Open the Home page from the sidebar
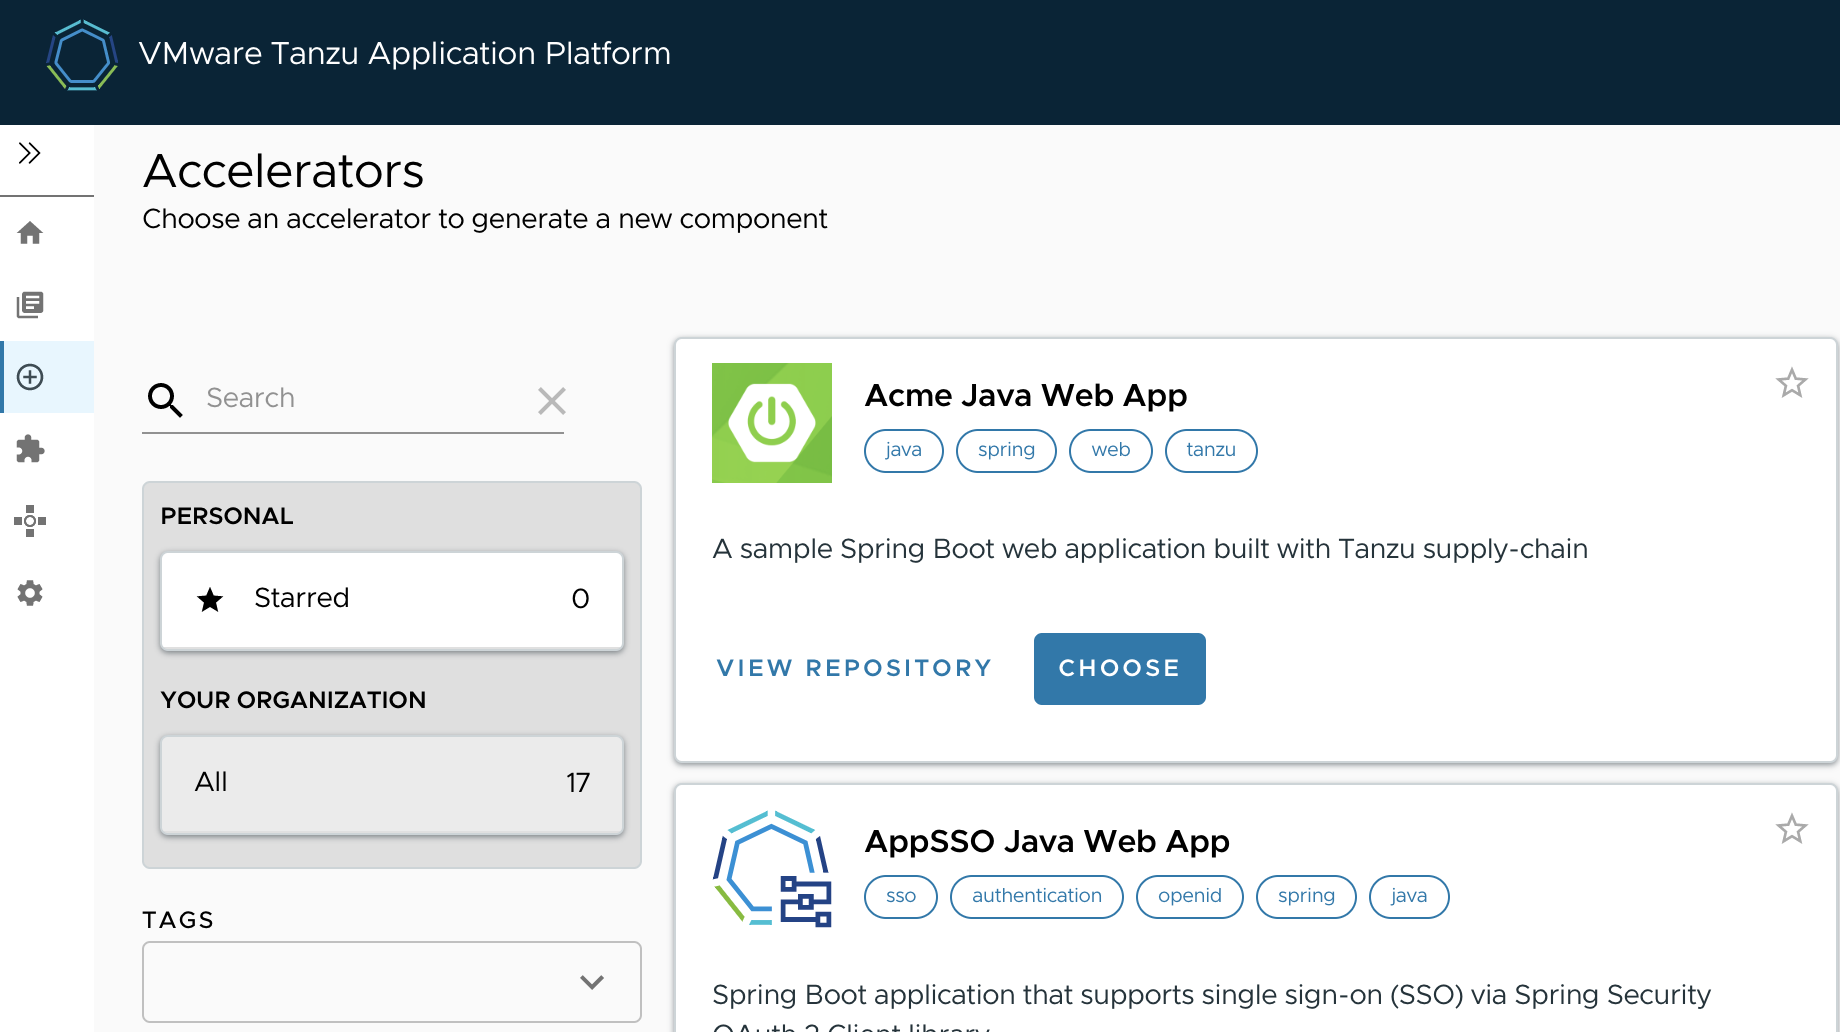Viewport: 1840px width, 1032px height. pos(30,233)
